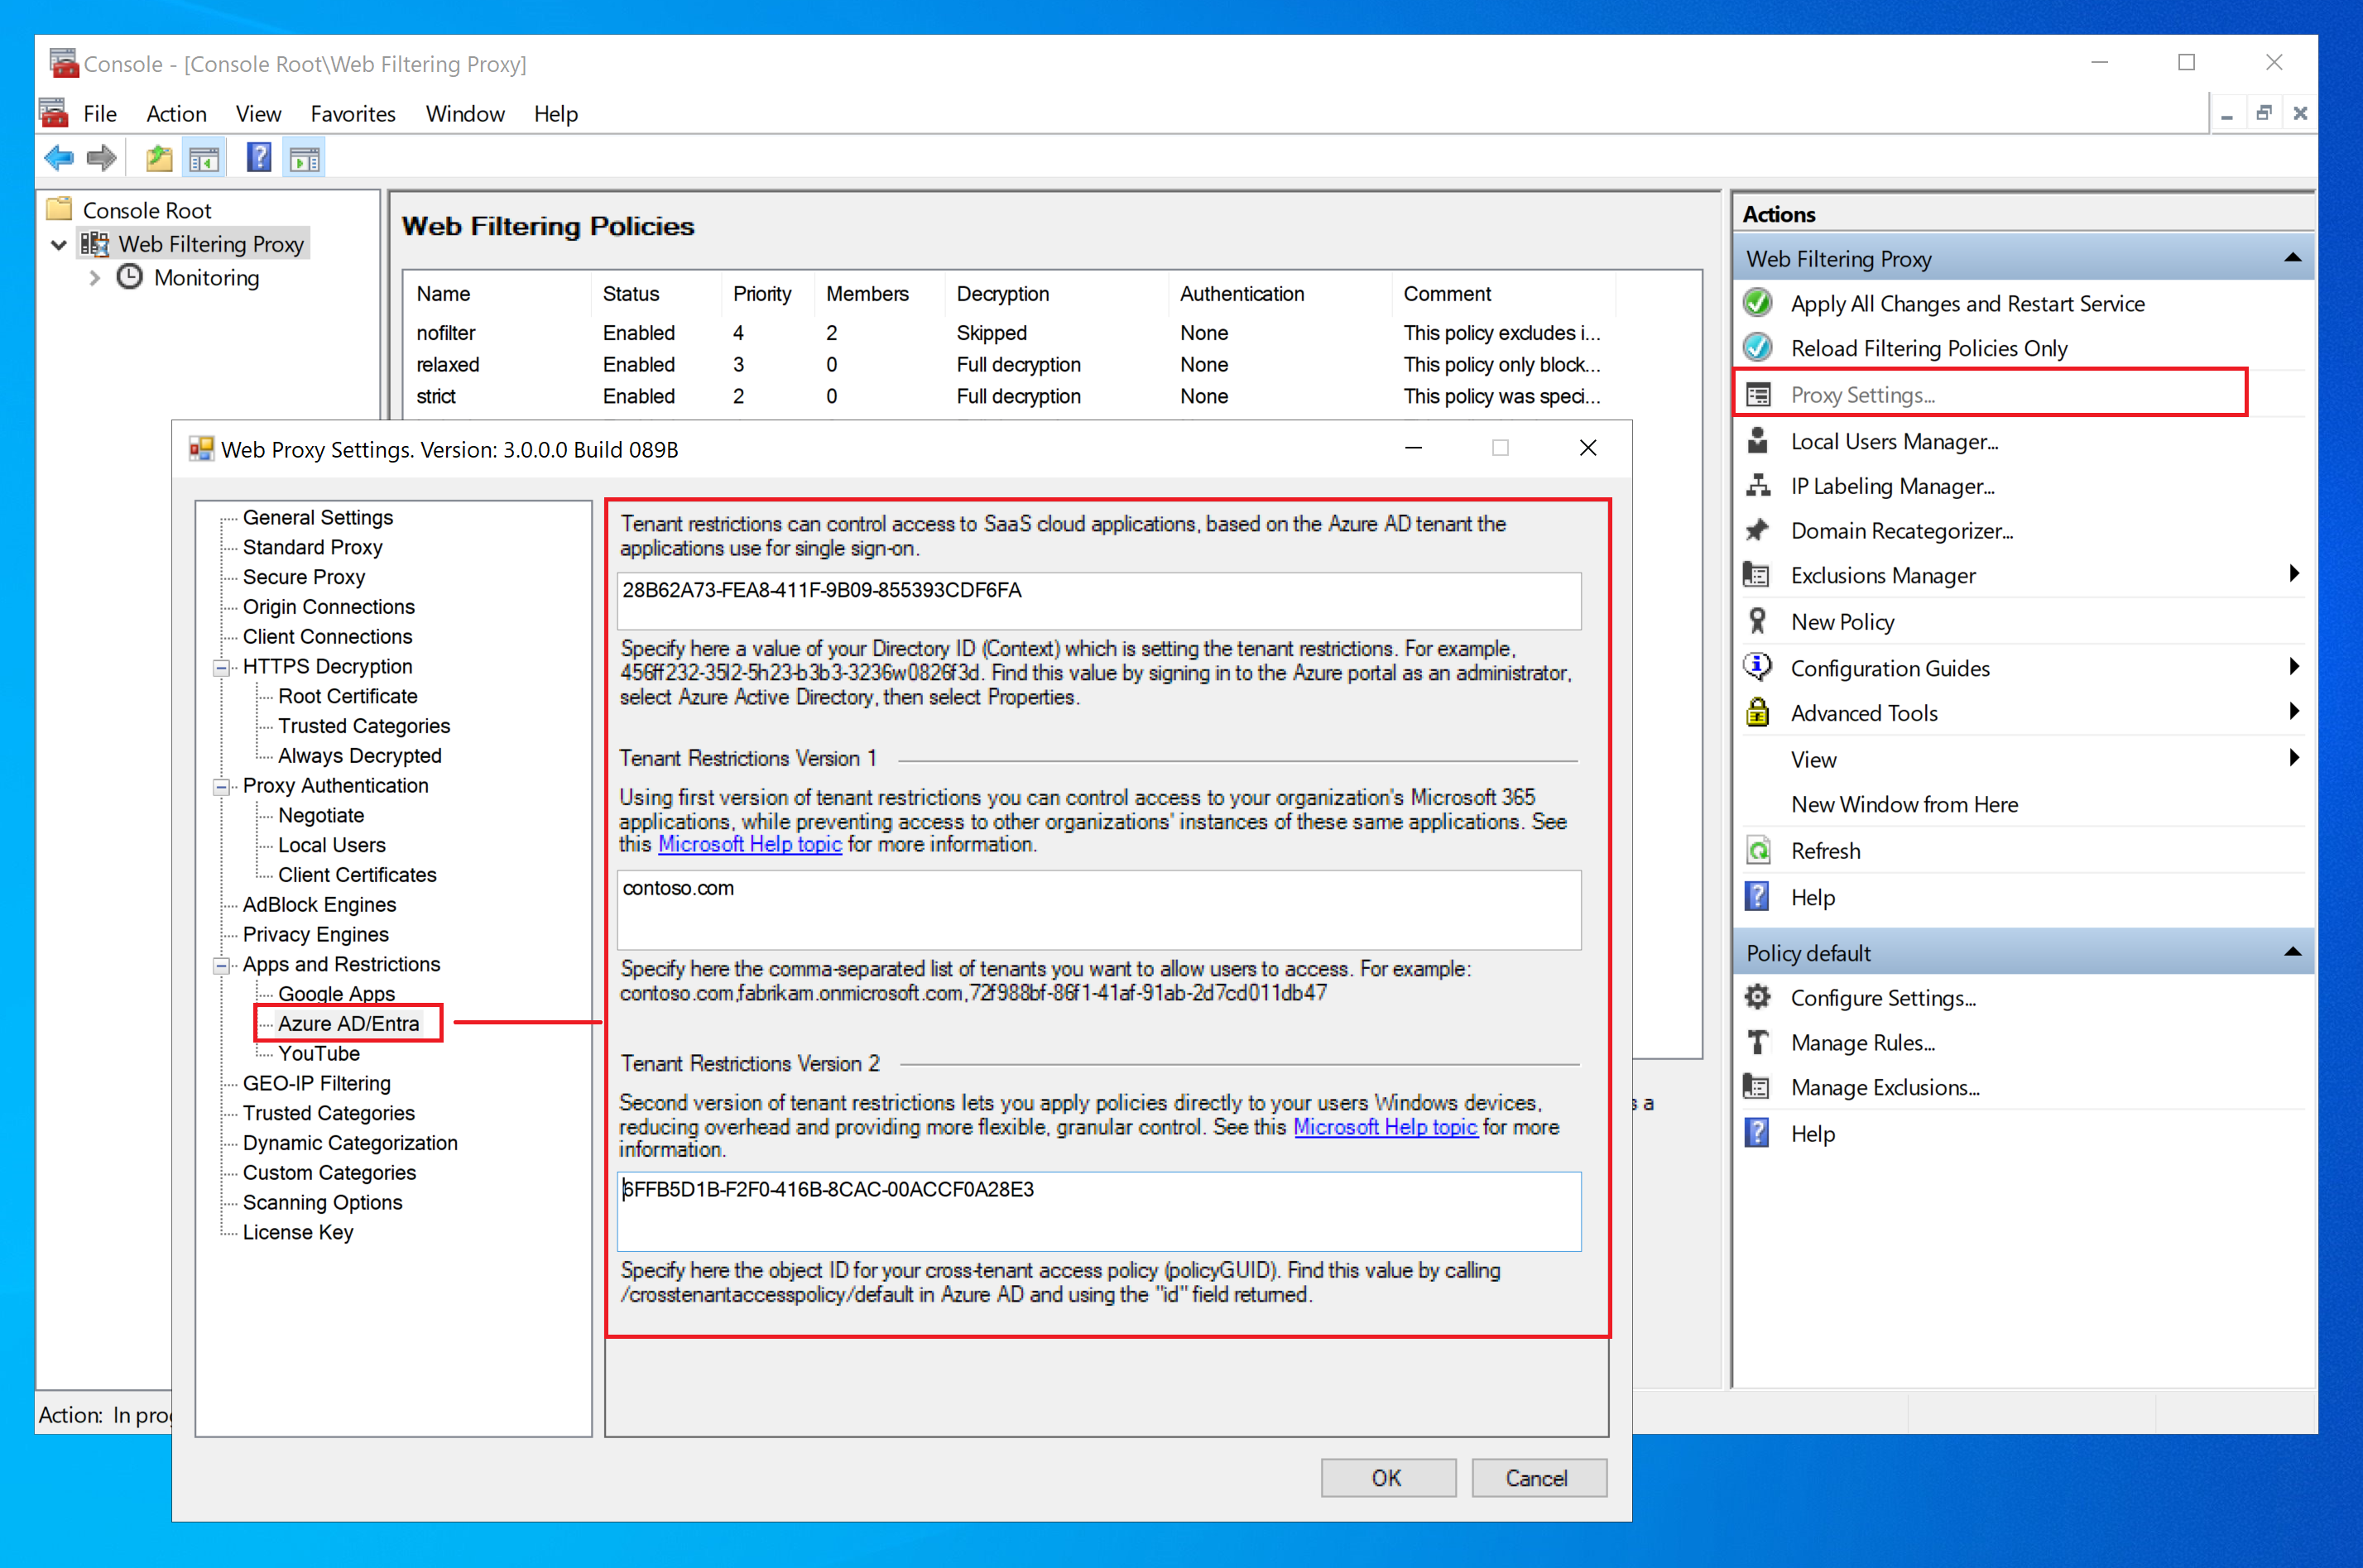The image size is (2363, 1568).
Task: Open Local Users Manager action
Action: click(1894, 441)
